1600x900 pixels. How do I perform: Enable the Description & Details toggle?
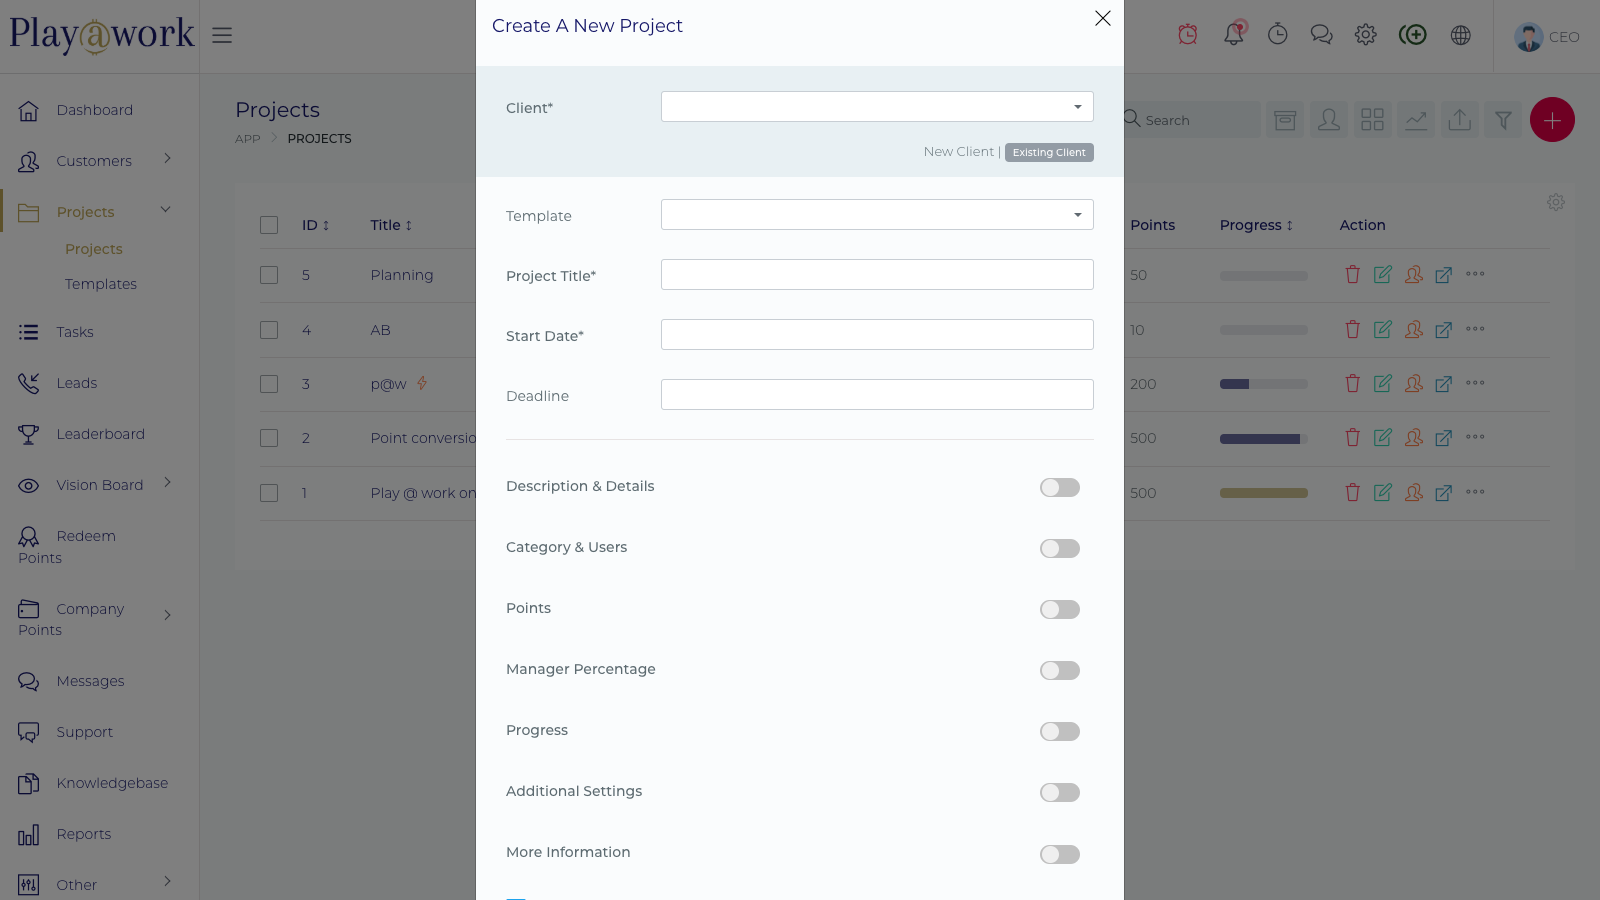(1059, 487)
